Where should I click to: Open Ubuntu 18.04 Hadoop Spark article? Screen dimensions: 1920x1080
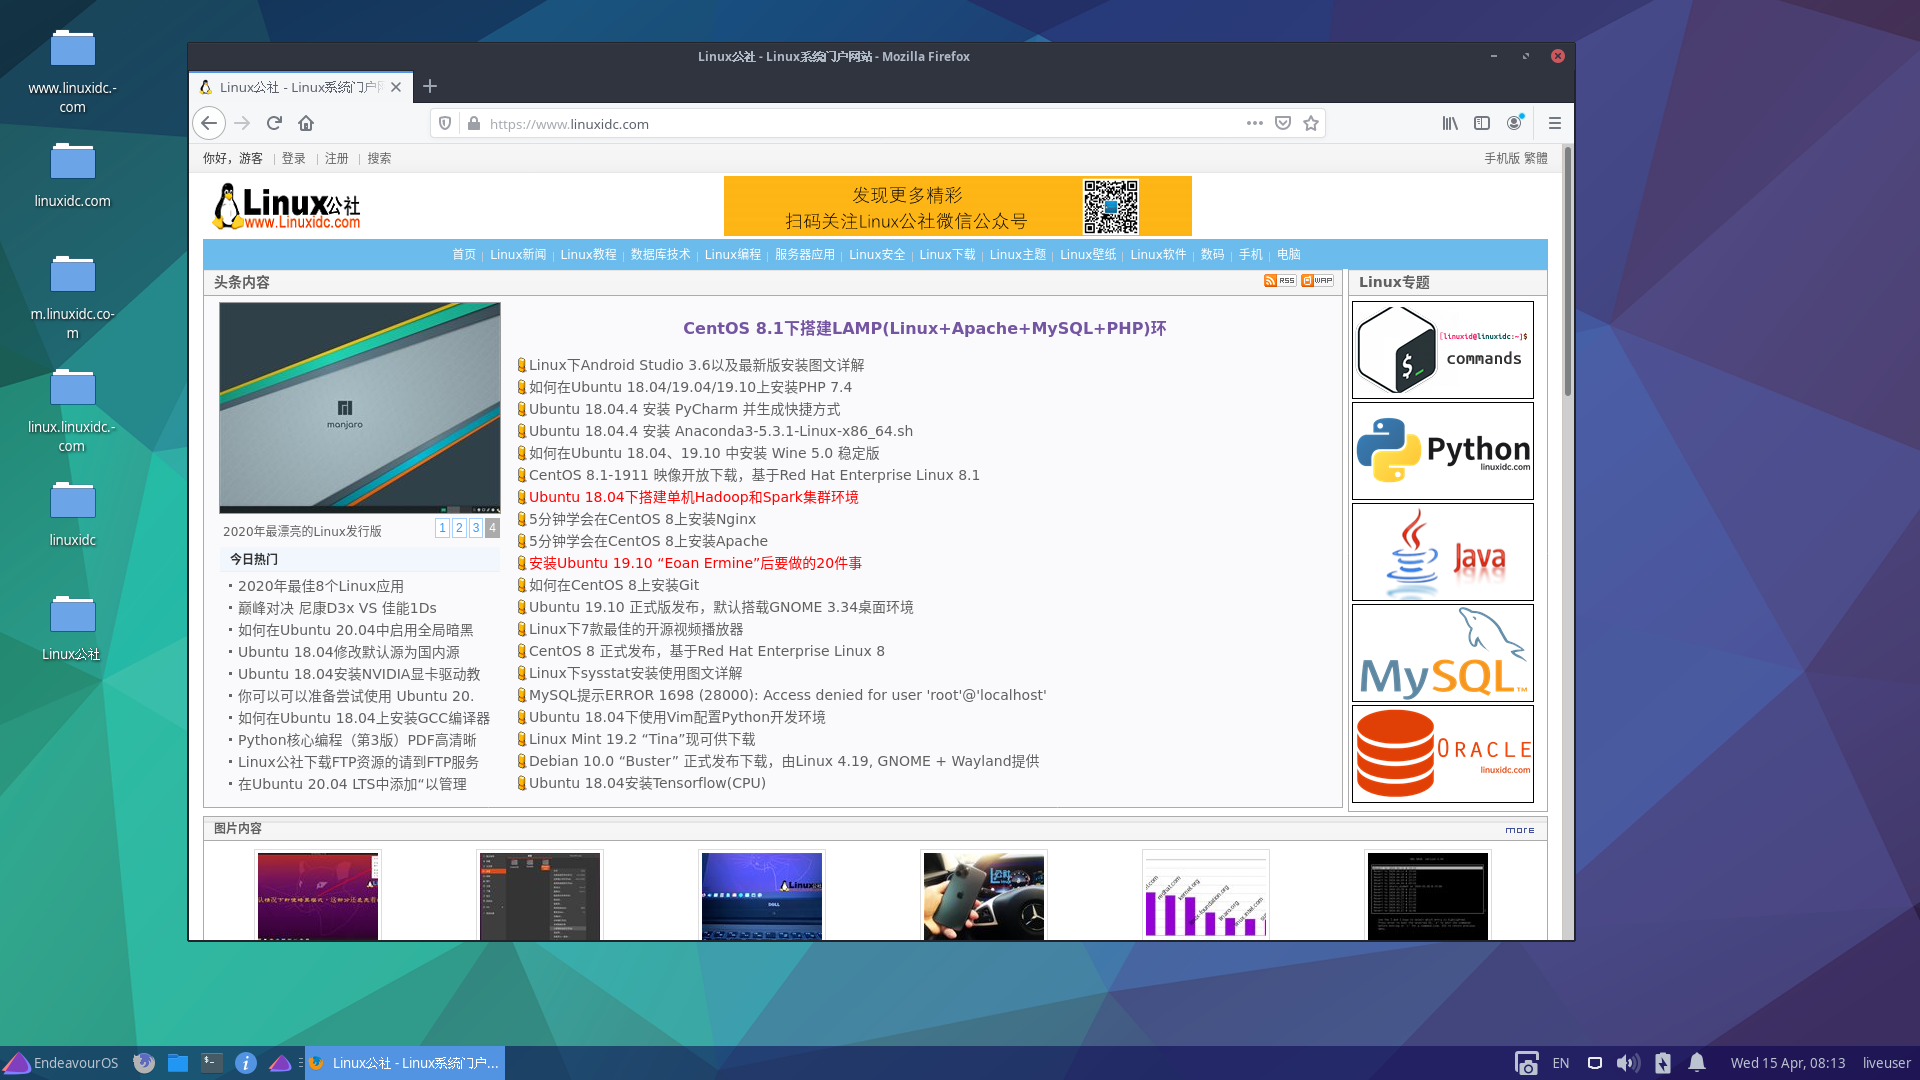point(693,497)
